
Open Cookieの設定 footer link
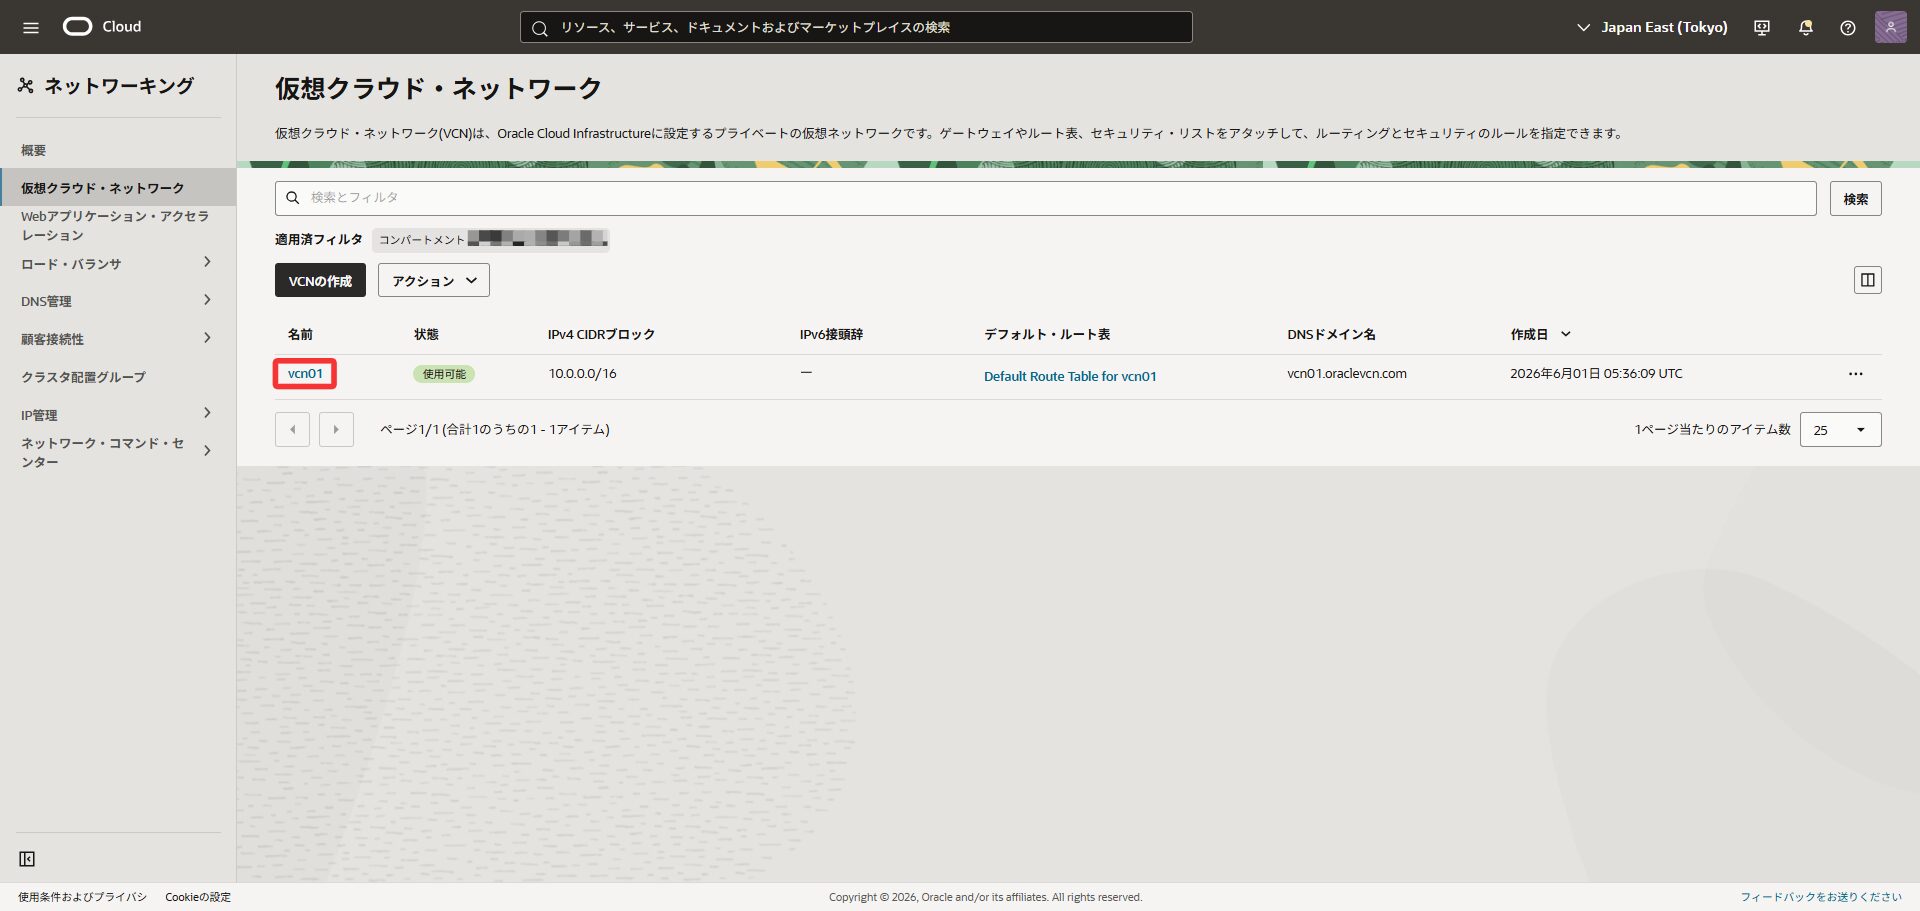tap(198, 897)
